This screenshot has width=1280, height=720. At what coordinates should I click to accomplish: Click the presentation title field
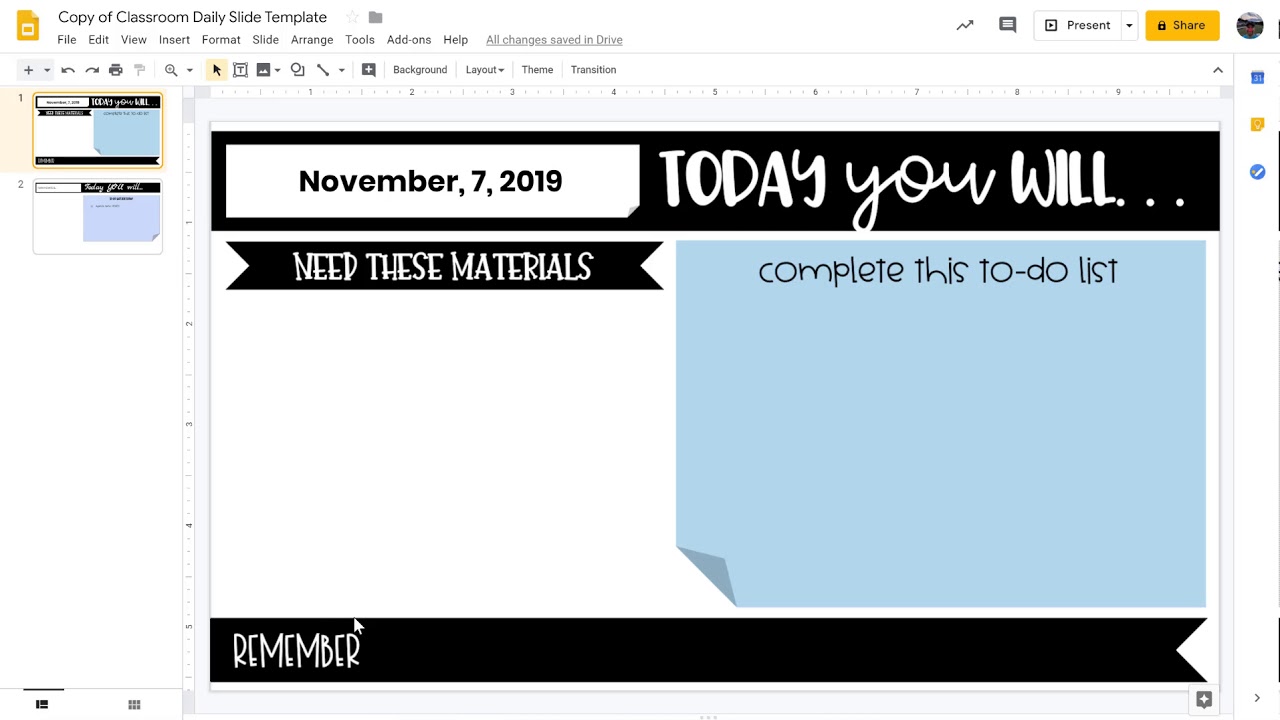[193, 17]
